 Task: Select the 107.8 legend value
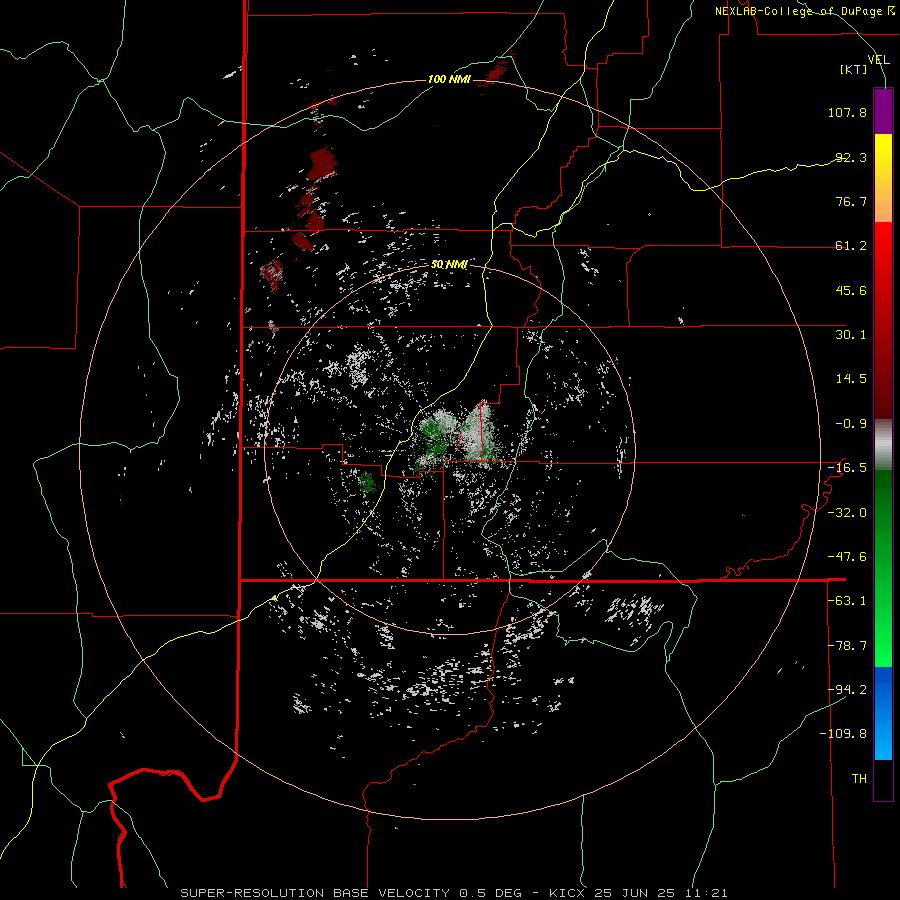(847, 112)
